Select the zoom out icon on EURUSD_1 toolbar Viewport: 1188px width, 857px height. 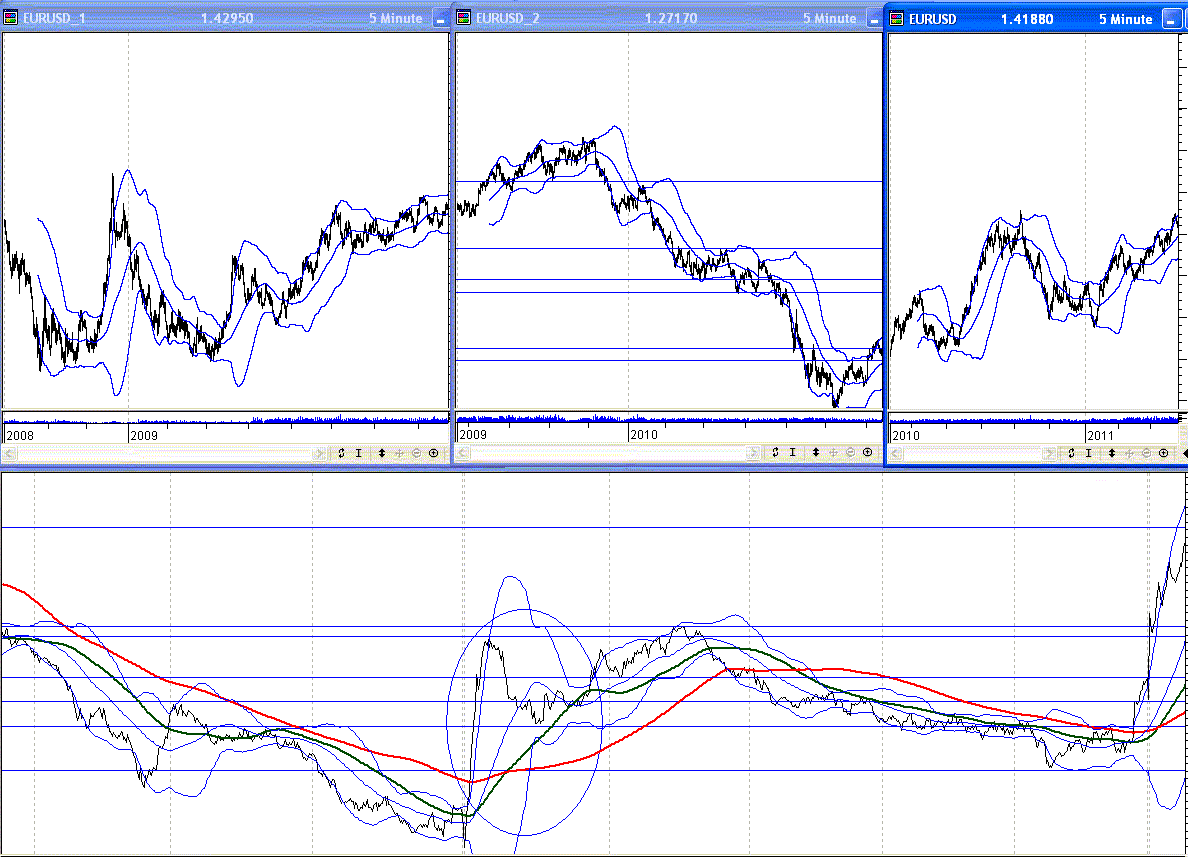pos(417,453)
